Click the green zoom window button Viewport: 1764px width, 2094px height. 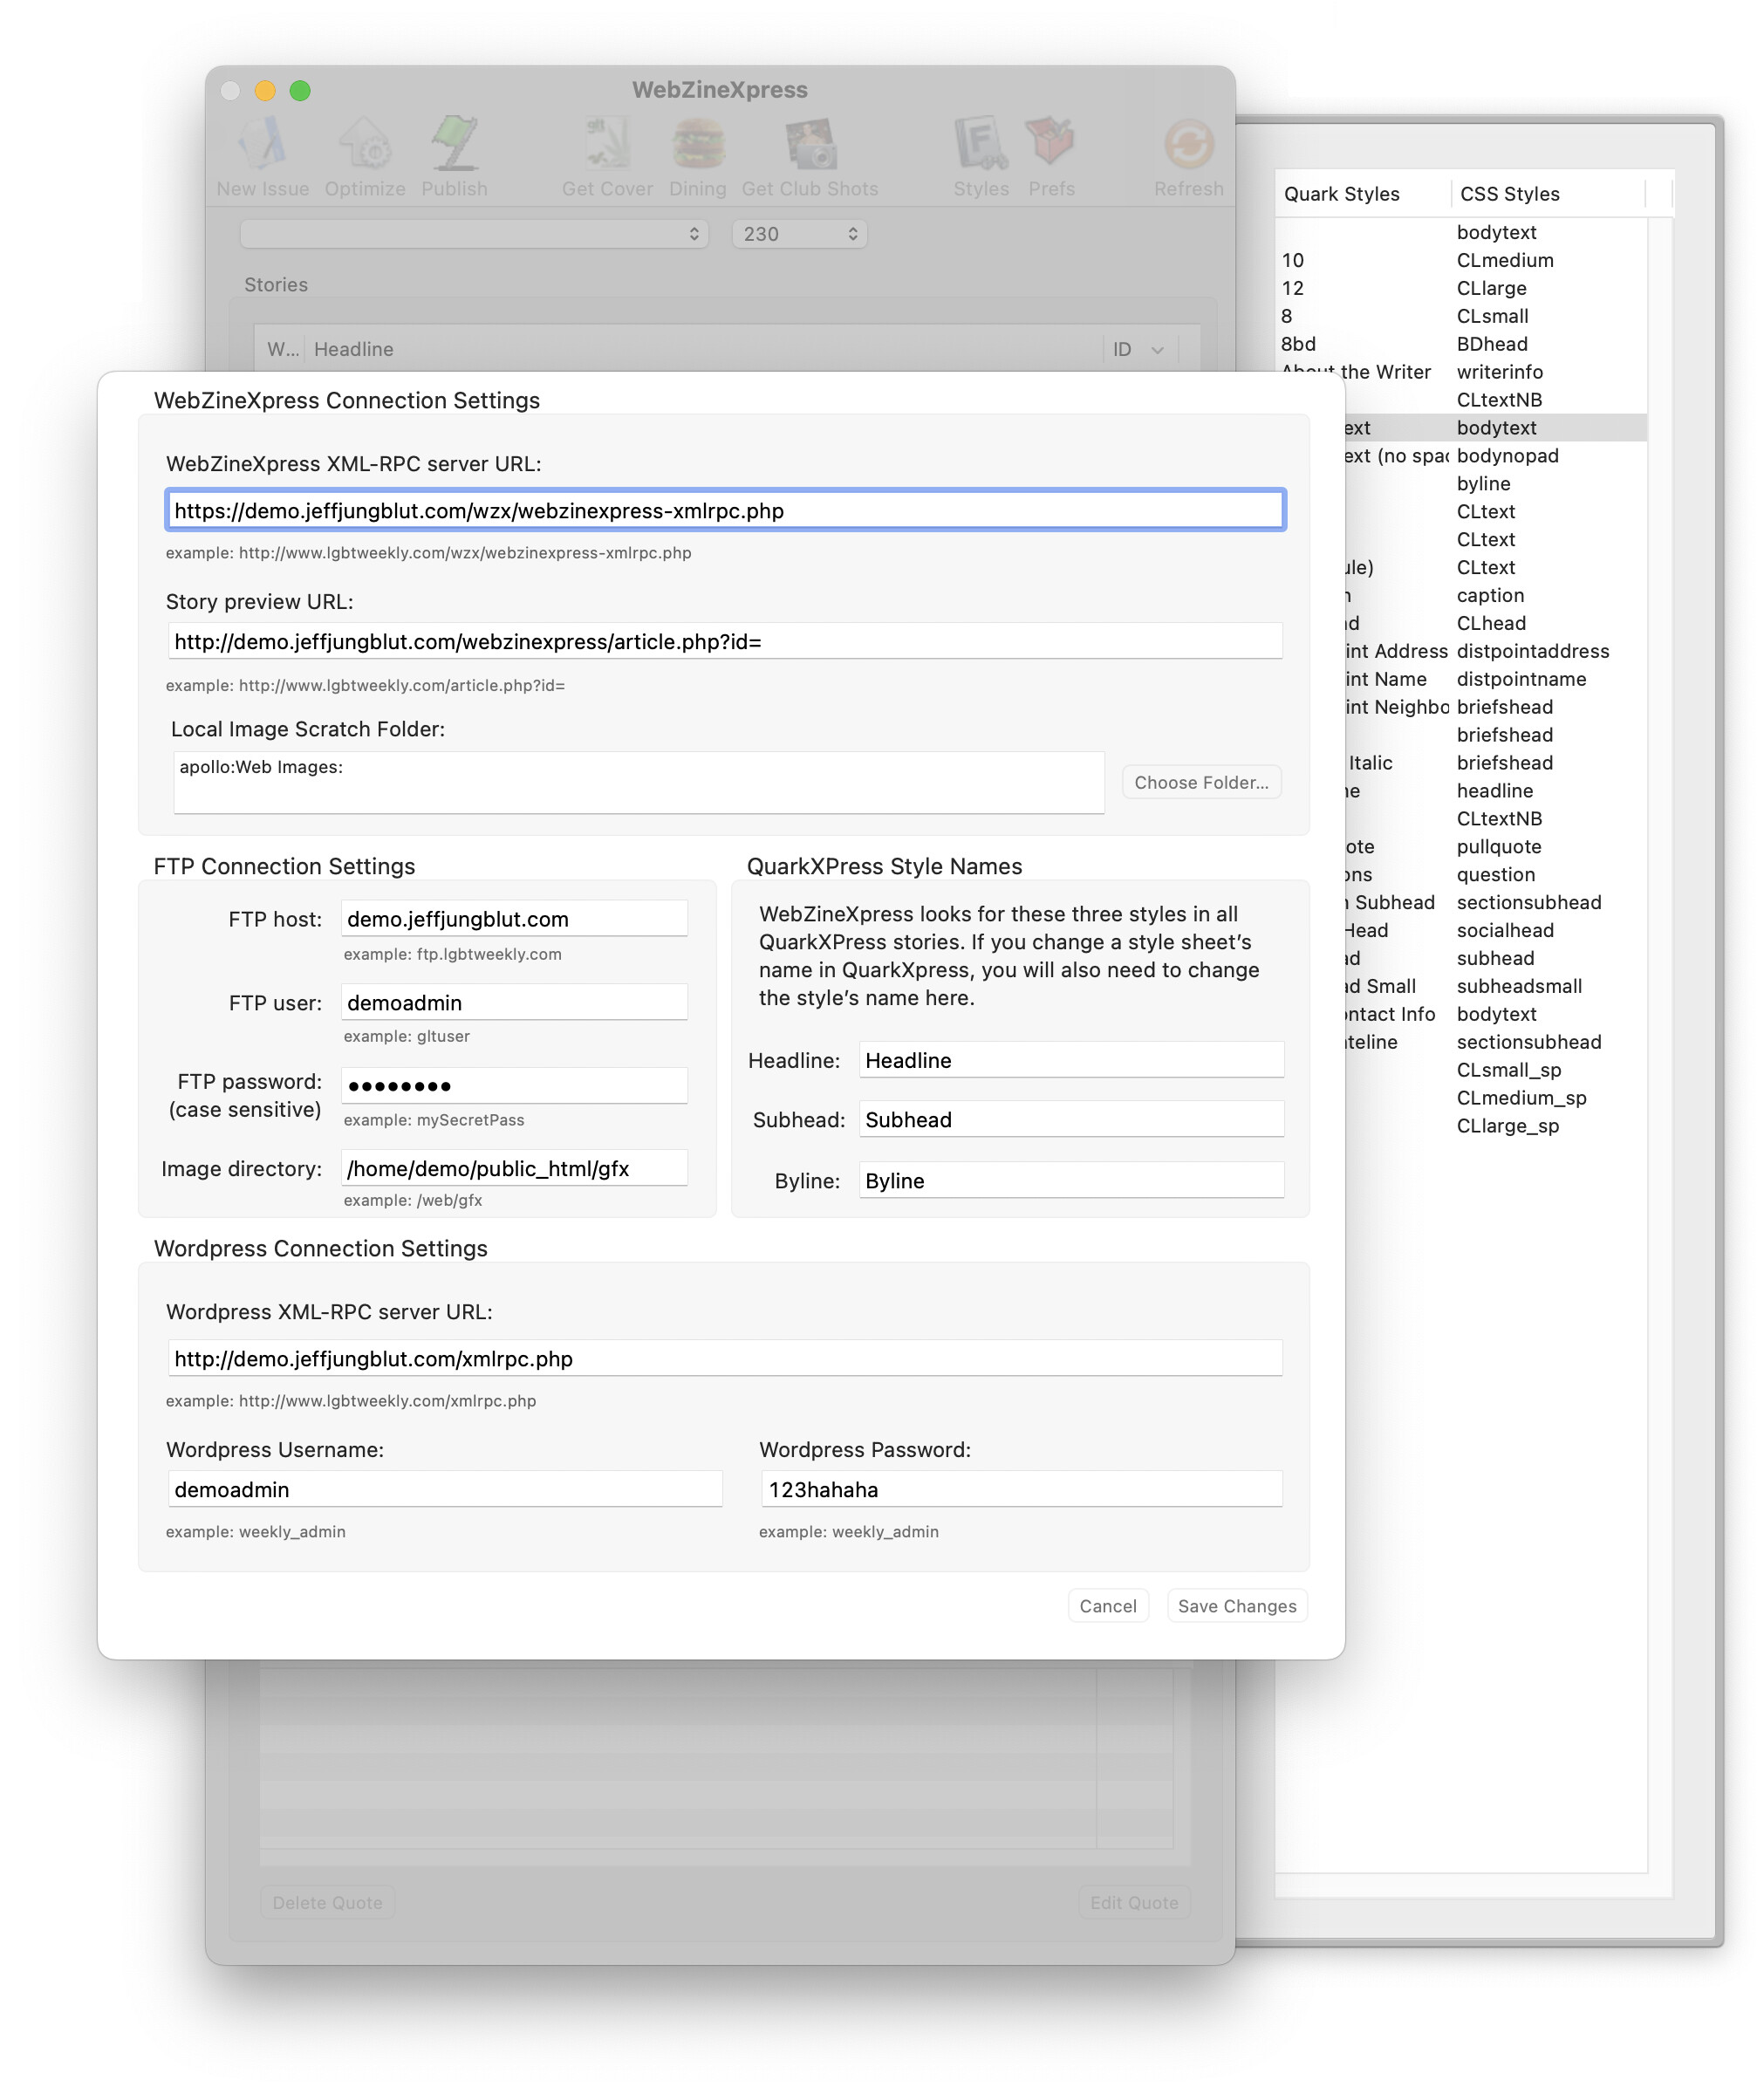point(300,91)
